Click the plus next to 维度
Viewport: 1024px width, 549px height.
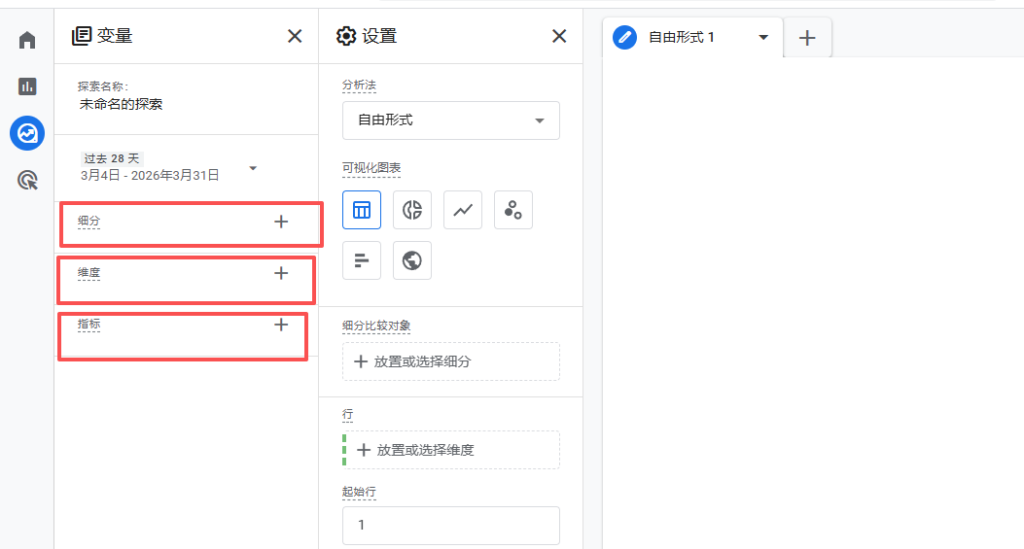(281, 272)
